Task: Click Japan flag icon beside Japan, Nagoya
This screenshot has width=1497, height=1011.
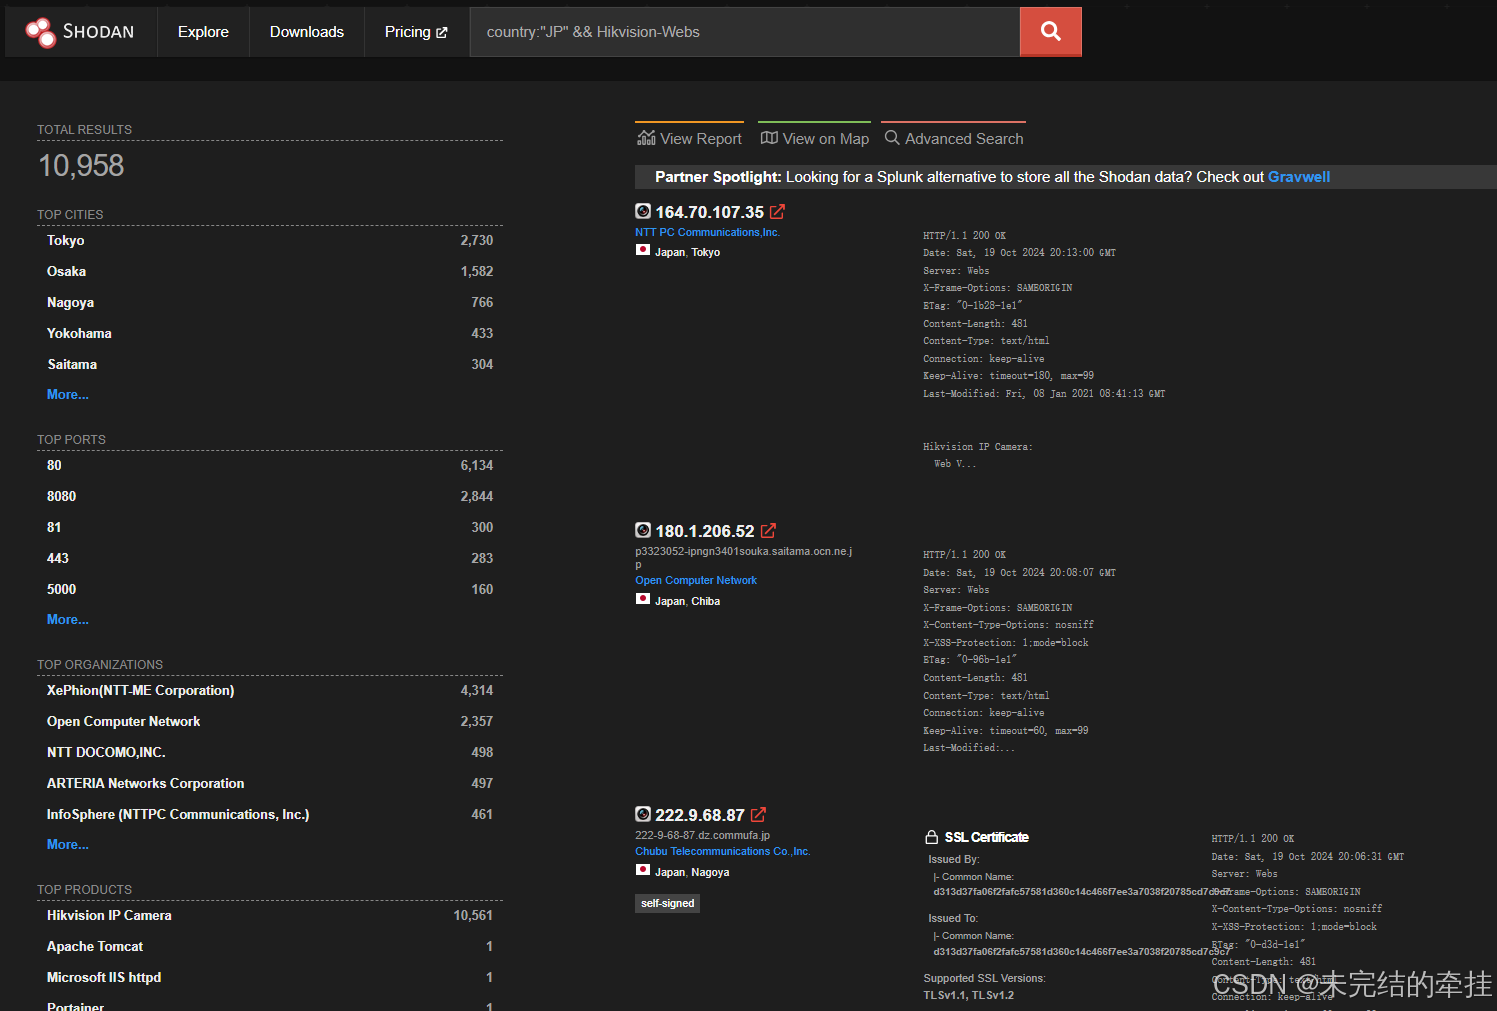Action: [643, 870]
